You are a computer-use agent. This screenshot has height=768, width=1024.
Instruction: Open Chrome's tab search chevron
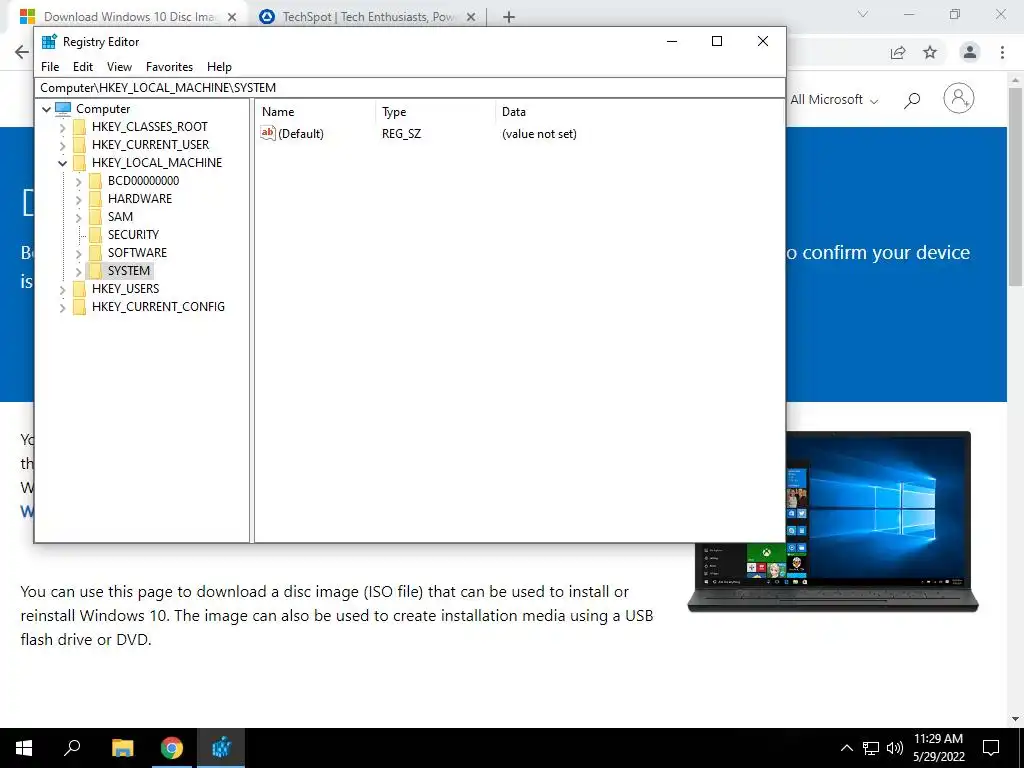(x=863, y=14)
